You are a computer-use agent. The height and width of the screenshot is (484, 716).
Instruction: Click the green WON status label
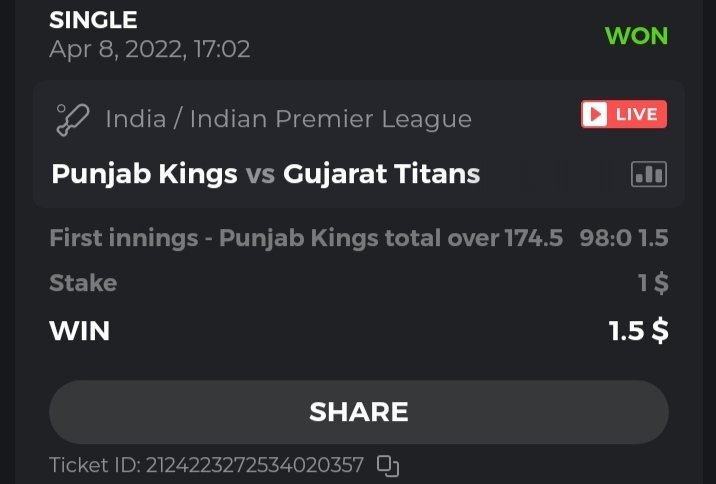click(636, 35)
